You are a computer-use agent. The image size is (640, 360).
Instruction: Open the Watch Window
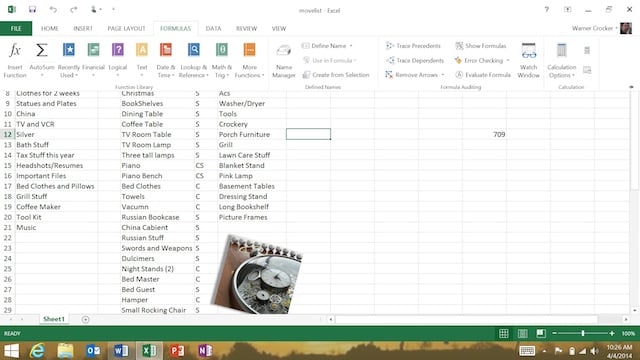529,60
